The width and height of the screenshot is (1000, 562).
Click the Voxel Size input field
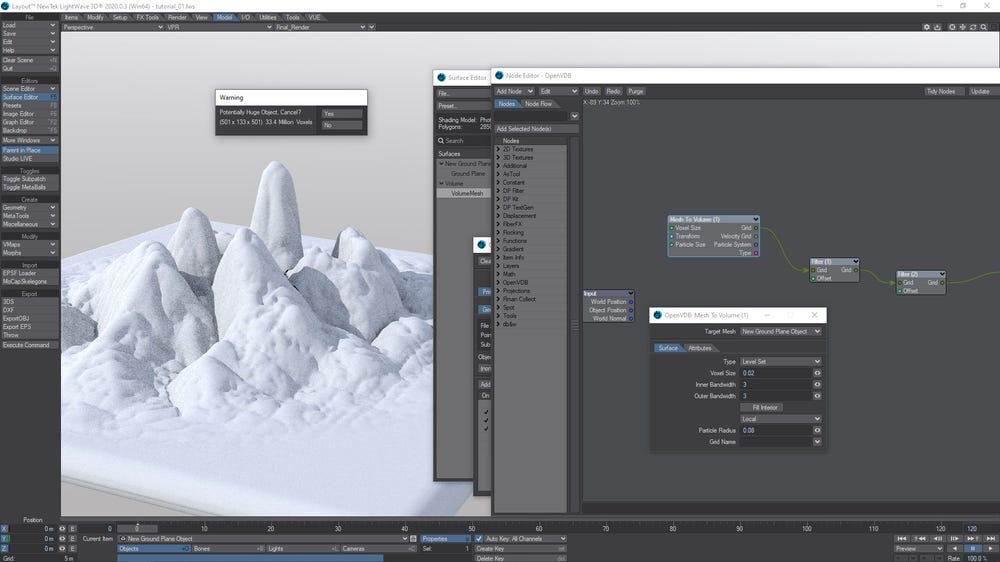tap(776, 373)
